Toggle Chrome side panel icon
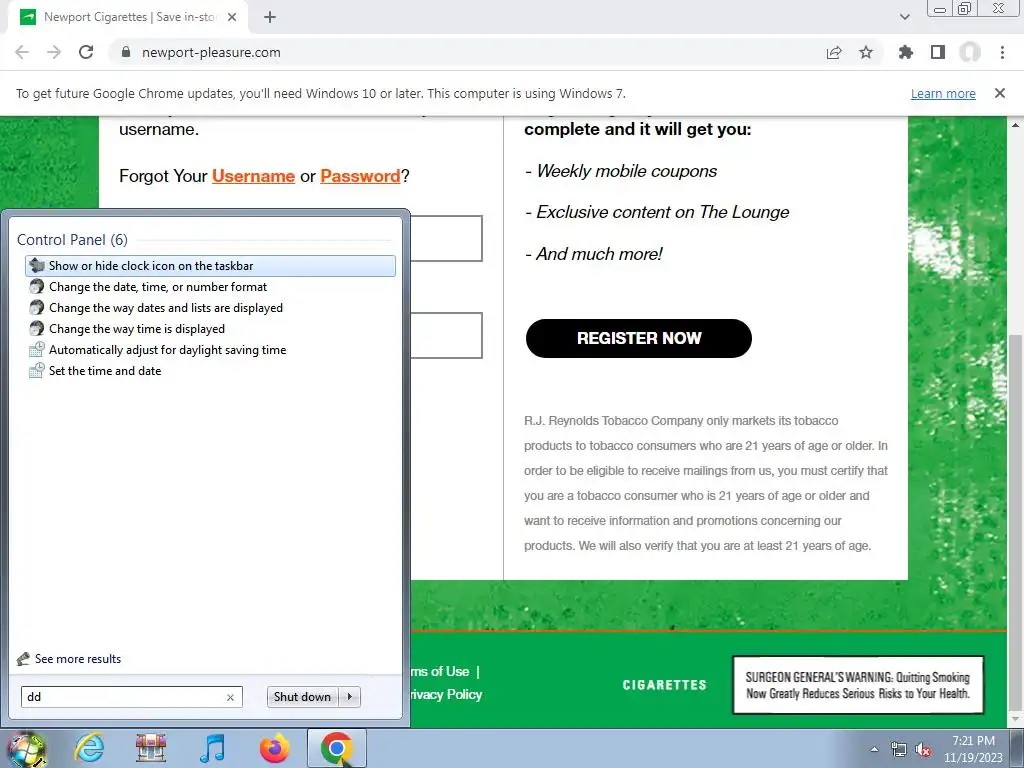This screenshot has width=1024, height=768. 938,52
